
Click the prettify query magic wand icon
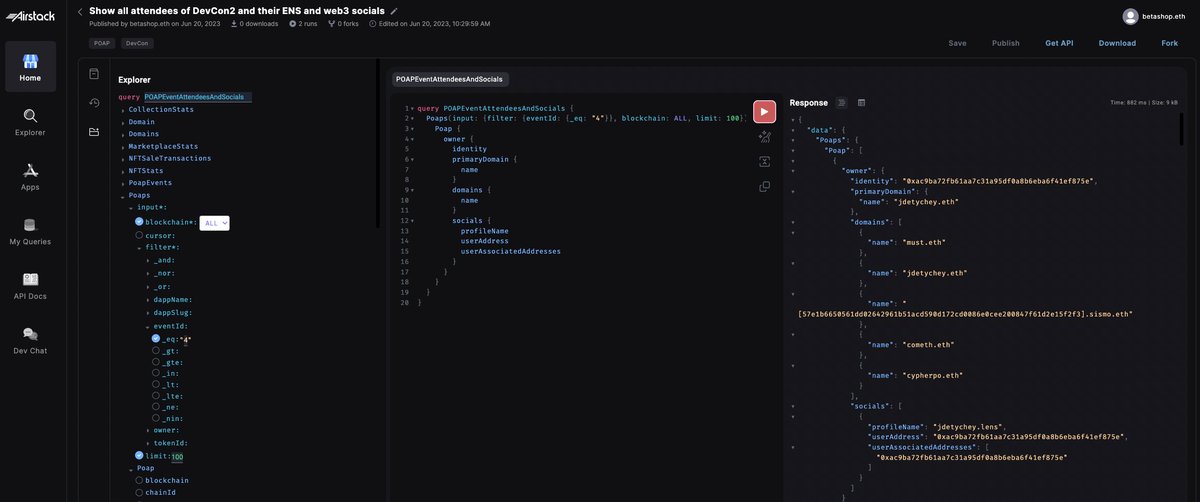764,137
